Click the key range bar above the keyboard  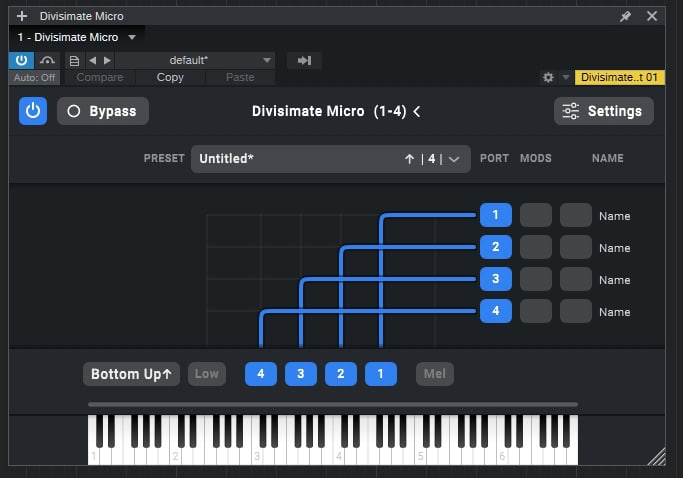(x=333, y=404)
